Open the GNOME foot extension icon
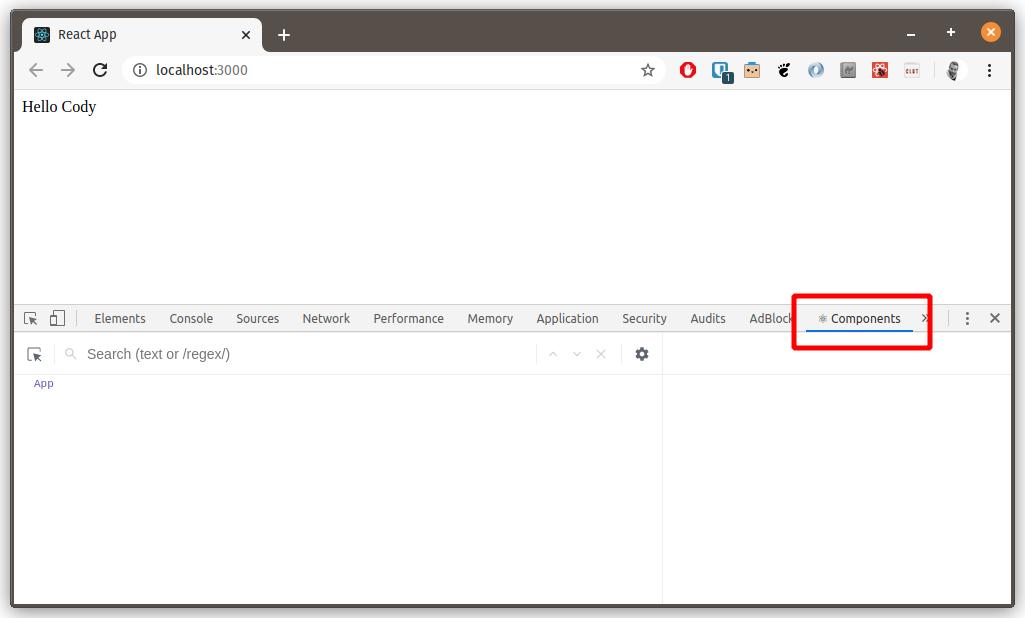 [783, 70]
